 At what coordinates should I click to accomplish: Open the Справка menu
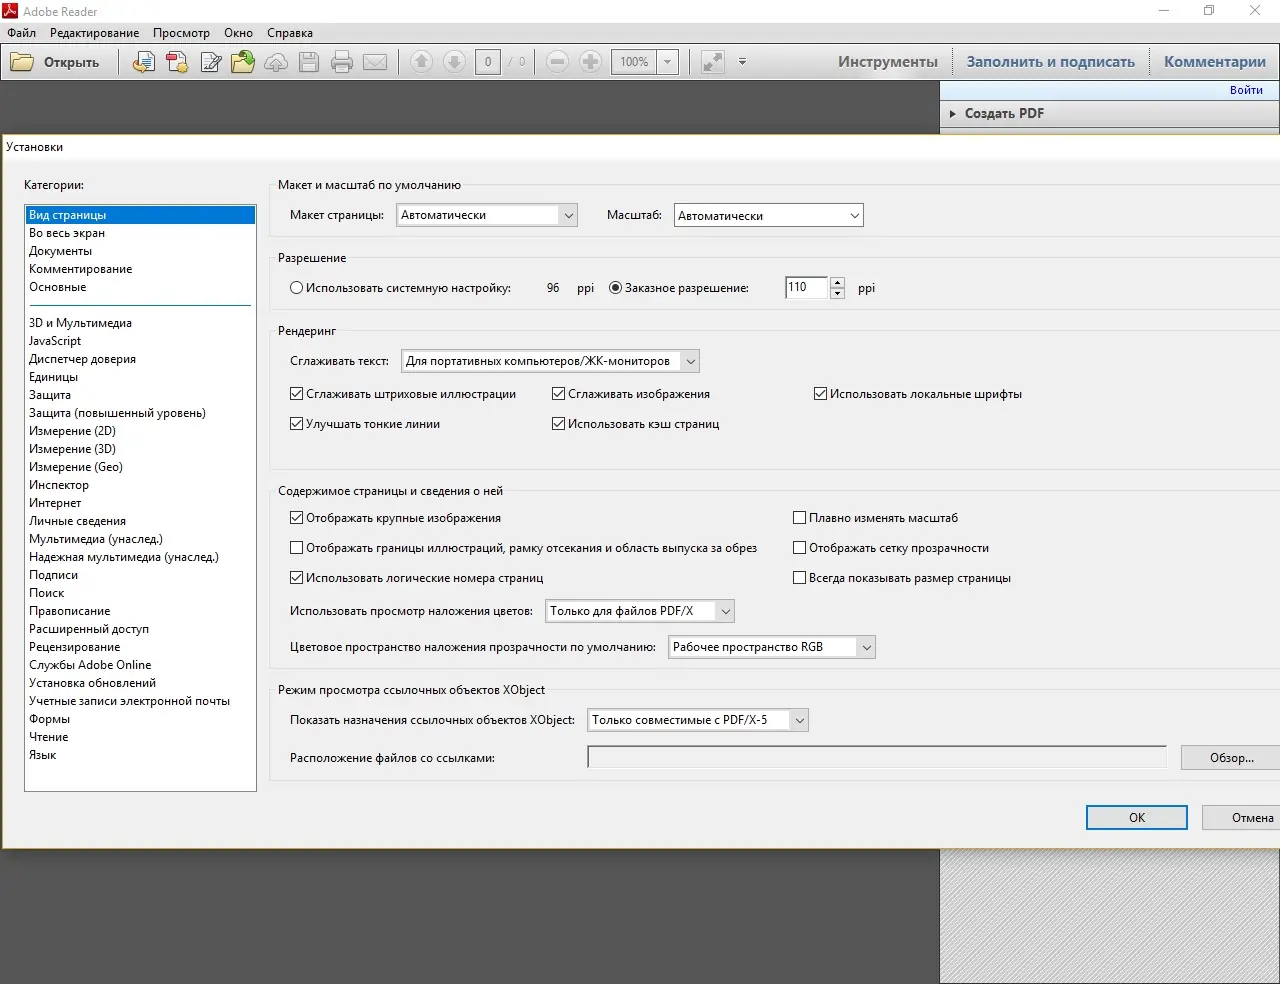290,33
